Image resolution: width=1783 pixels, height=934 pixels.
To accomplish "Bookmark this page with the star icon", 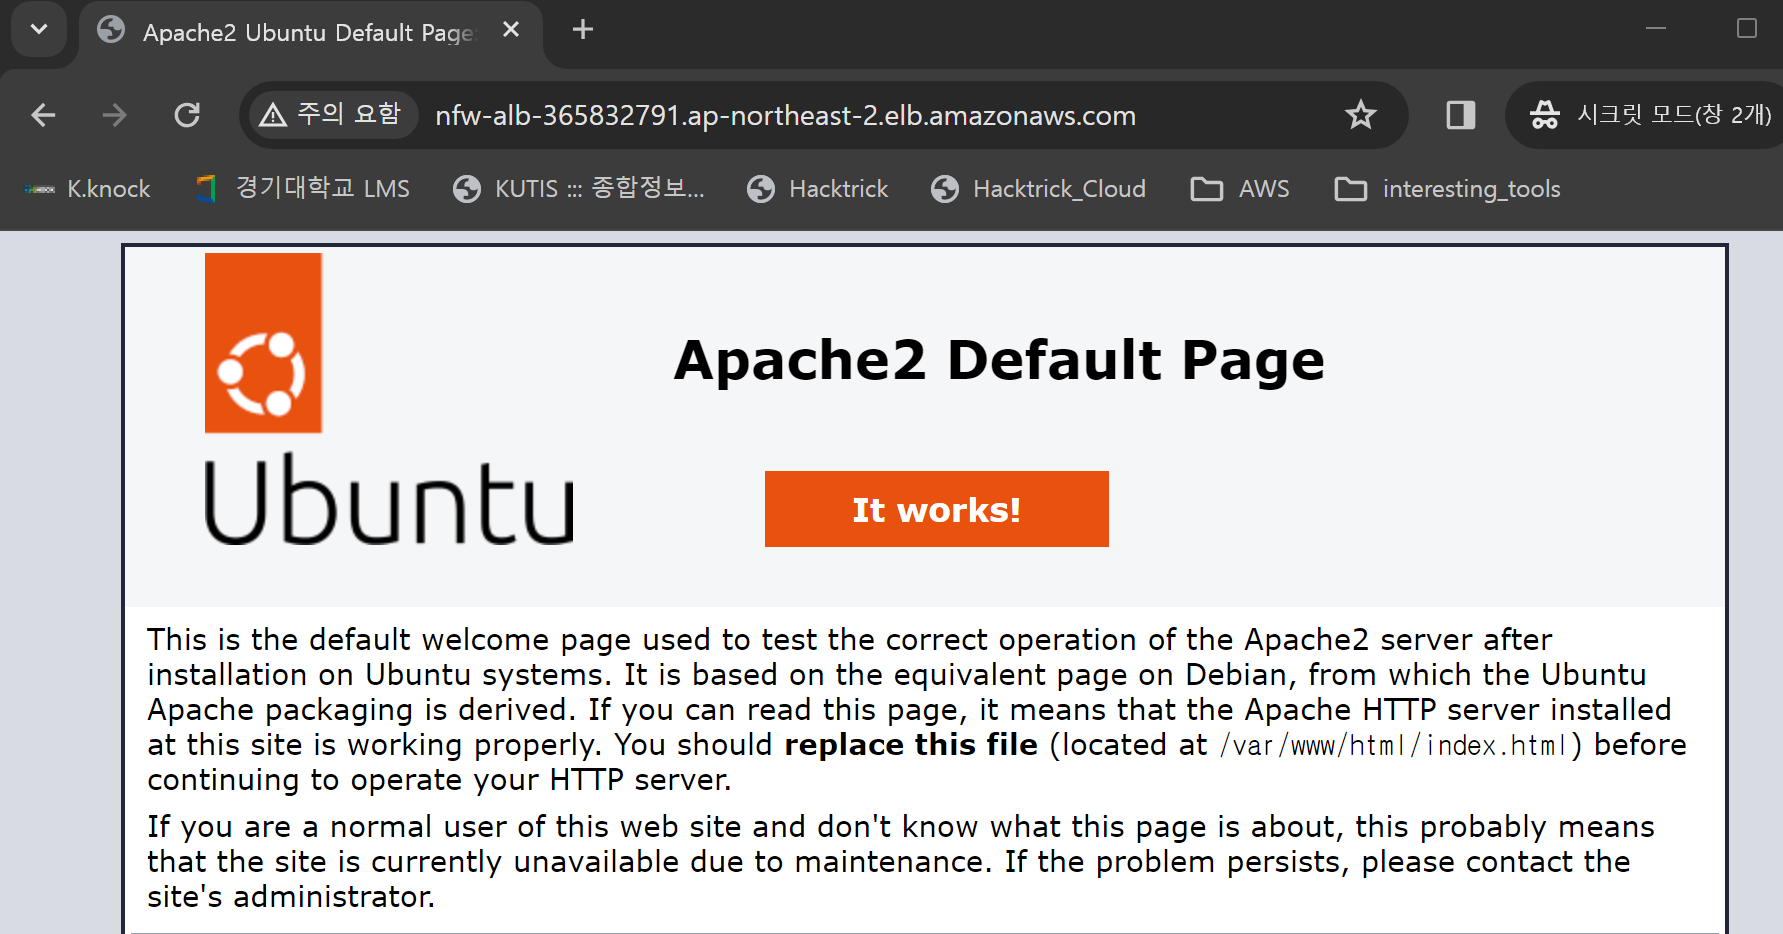I will (1360, 115).
